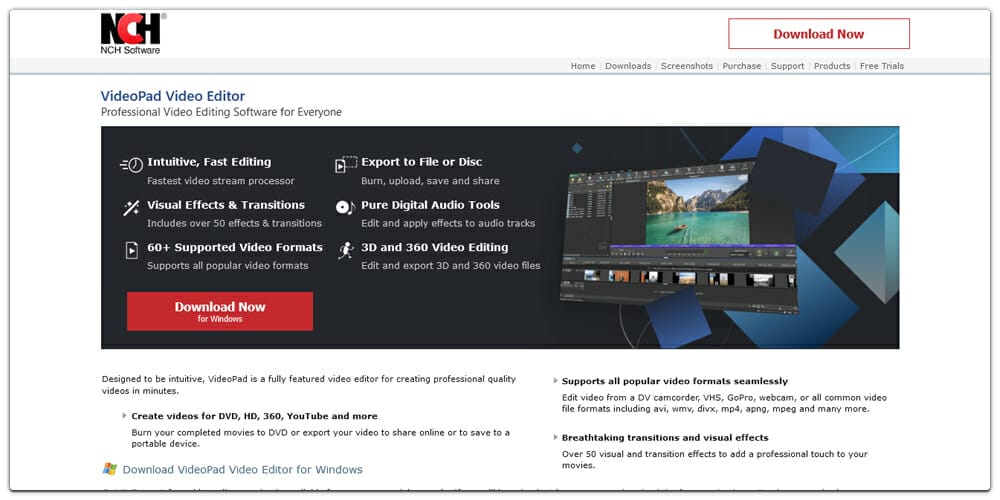Click the Pure Digital Audio Tools heading
Viewport: 1000px width, 500px height.
[430, 205]
